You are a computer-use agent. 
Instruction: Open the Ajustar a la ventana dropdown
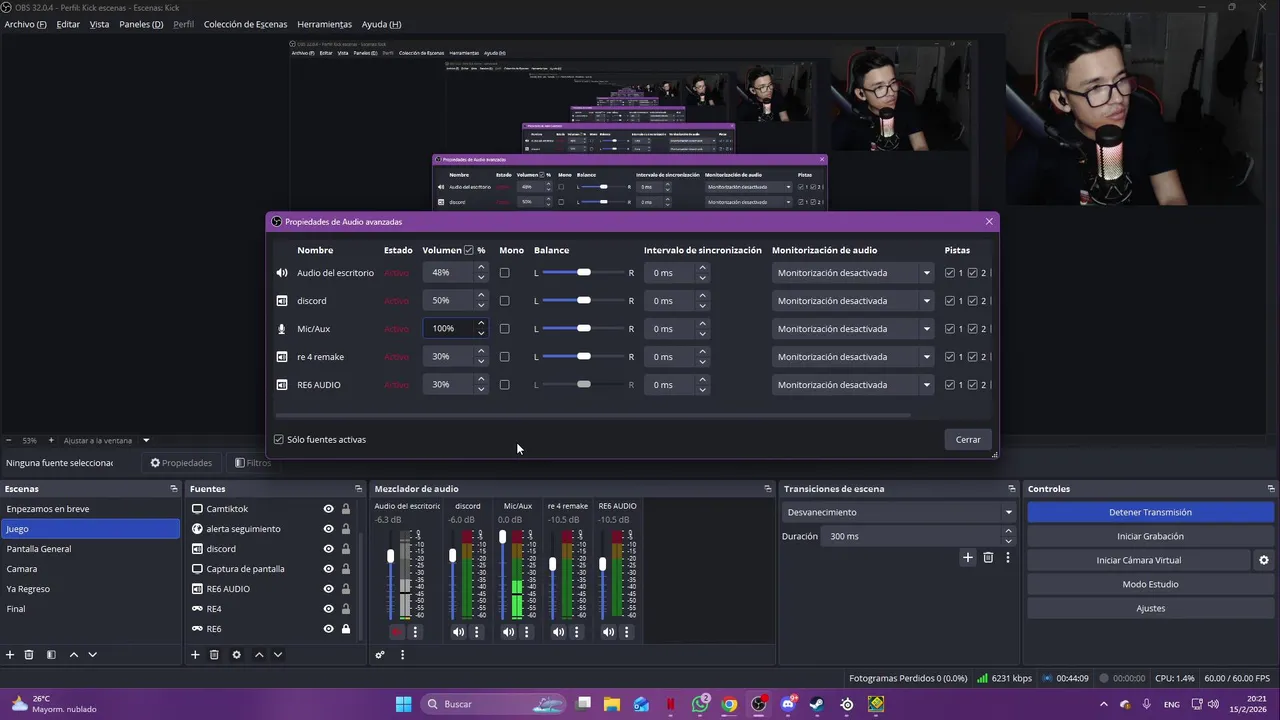(x=107, y=440)
